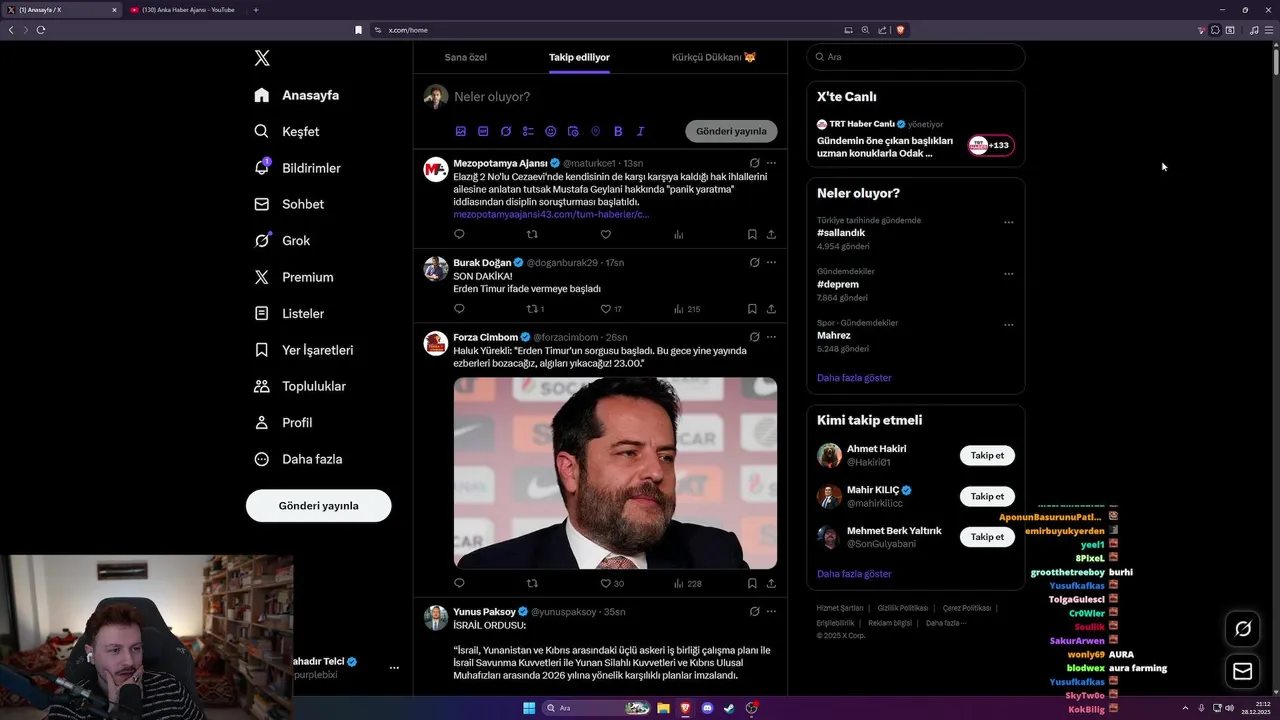
Task: Follow Mahir KILIÇ with Takip et
Action: coord(987,496)
